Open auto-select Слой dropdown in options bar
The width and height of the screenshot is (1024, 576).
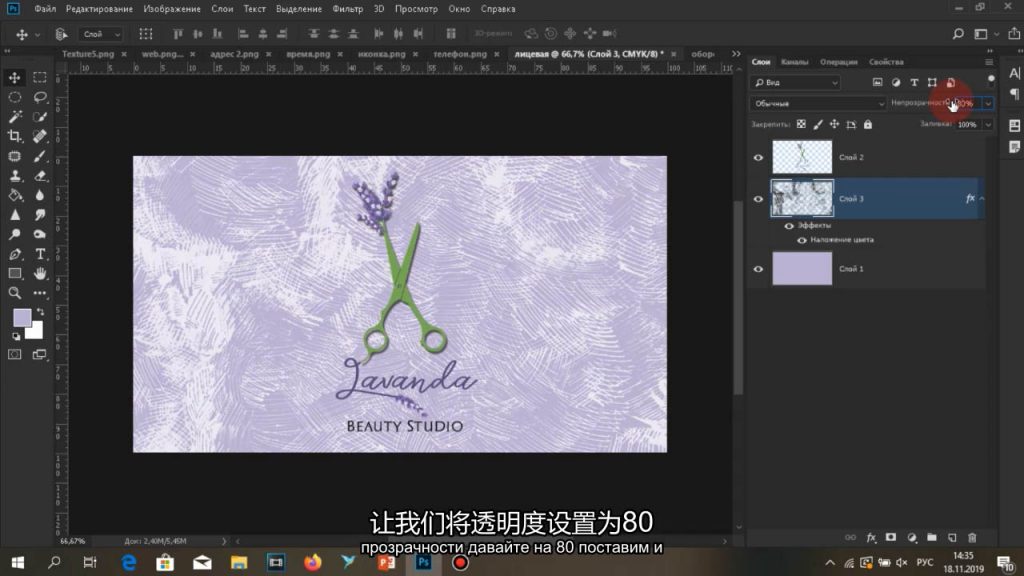tap(101, 34)
